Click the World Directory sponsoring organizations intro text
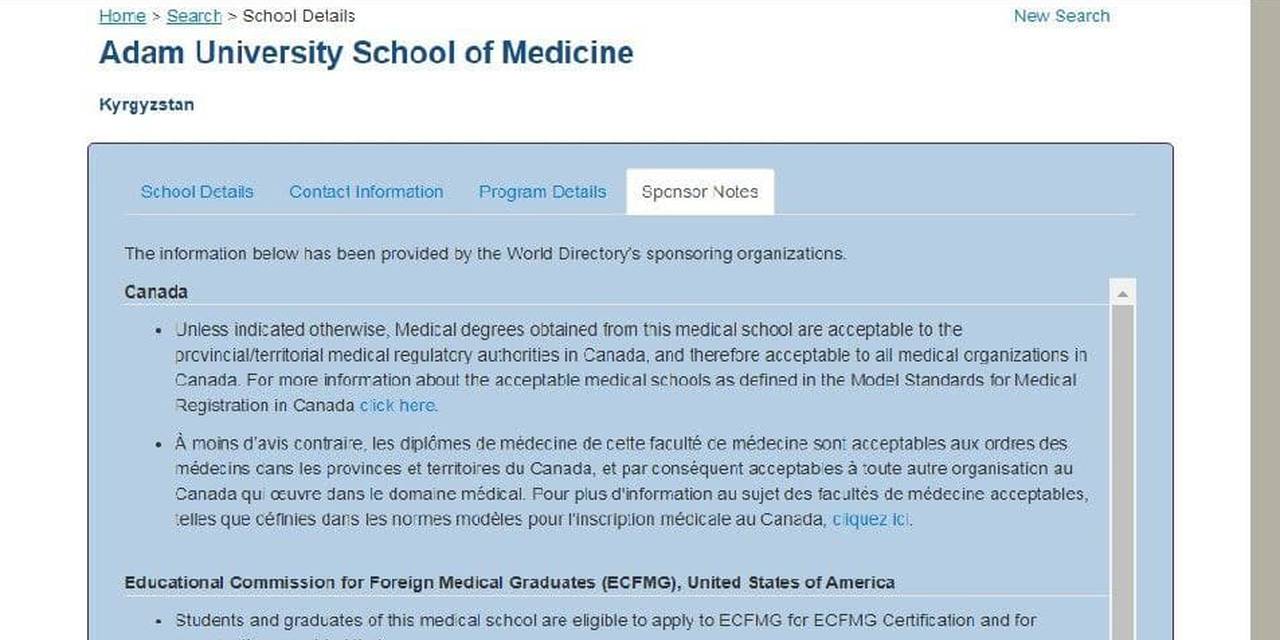This screenshot has height=640, width=1280. click(x=485, y=254)
